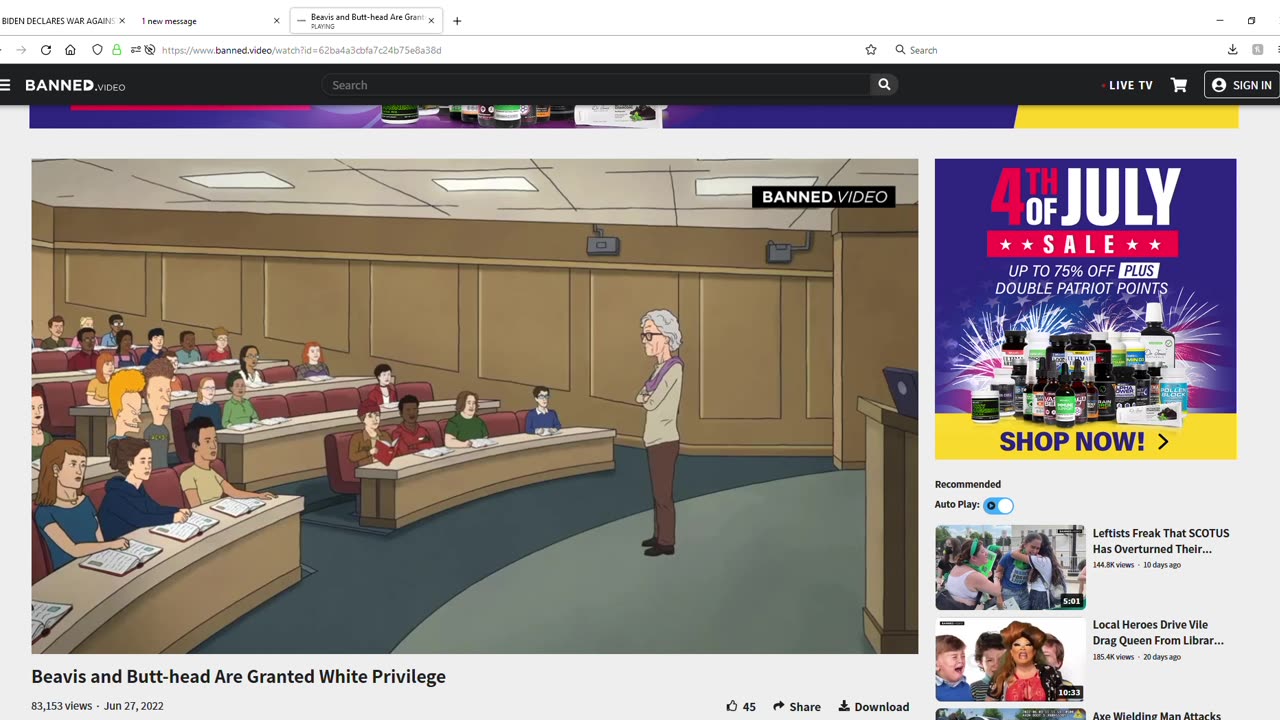The image size is (1280, 720).
Task: Open Local Heroes Drive Vile Drag Queen thumbnail
Action: tap(1010, 659)
